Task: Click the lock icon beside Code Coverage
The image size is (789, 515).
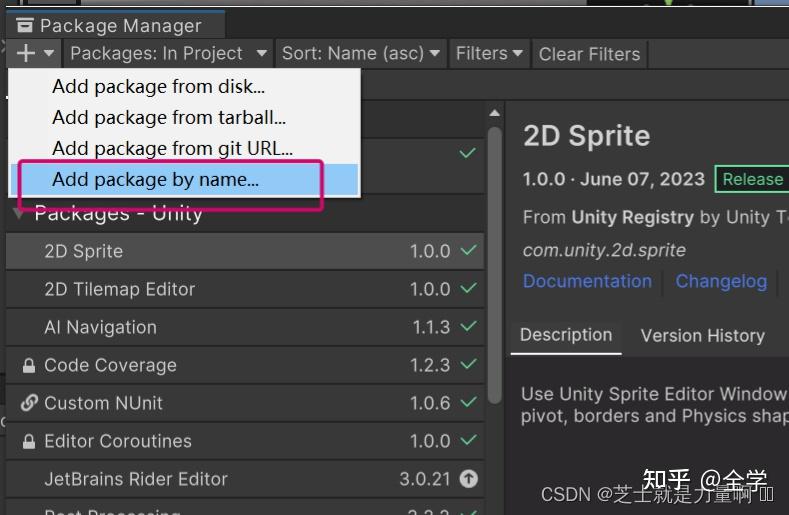Action: 29,365
